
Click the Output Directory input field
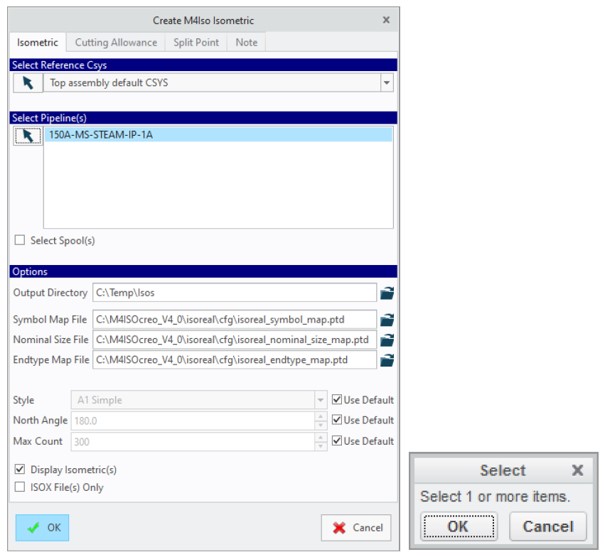[235, 292]
